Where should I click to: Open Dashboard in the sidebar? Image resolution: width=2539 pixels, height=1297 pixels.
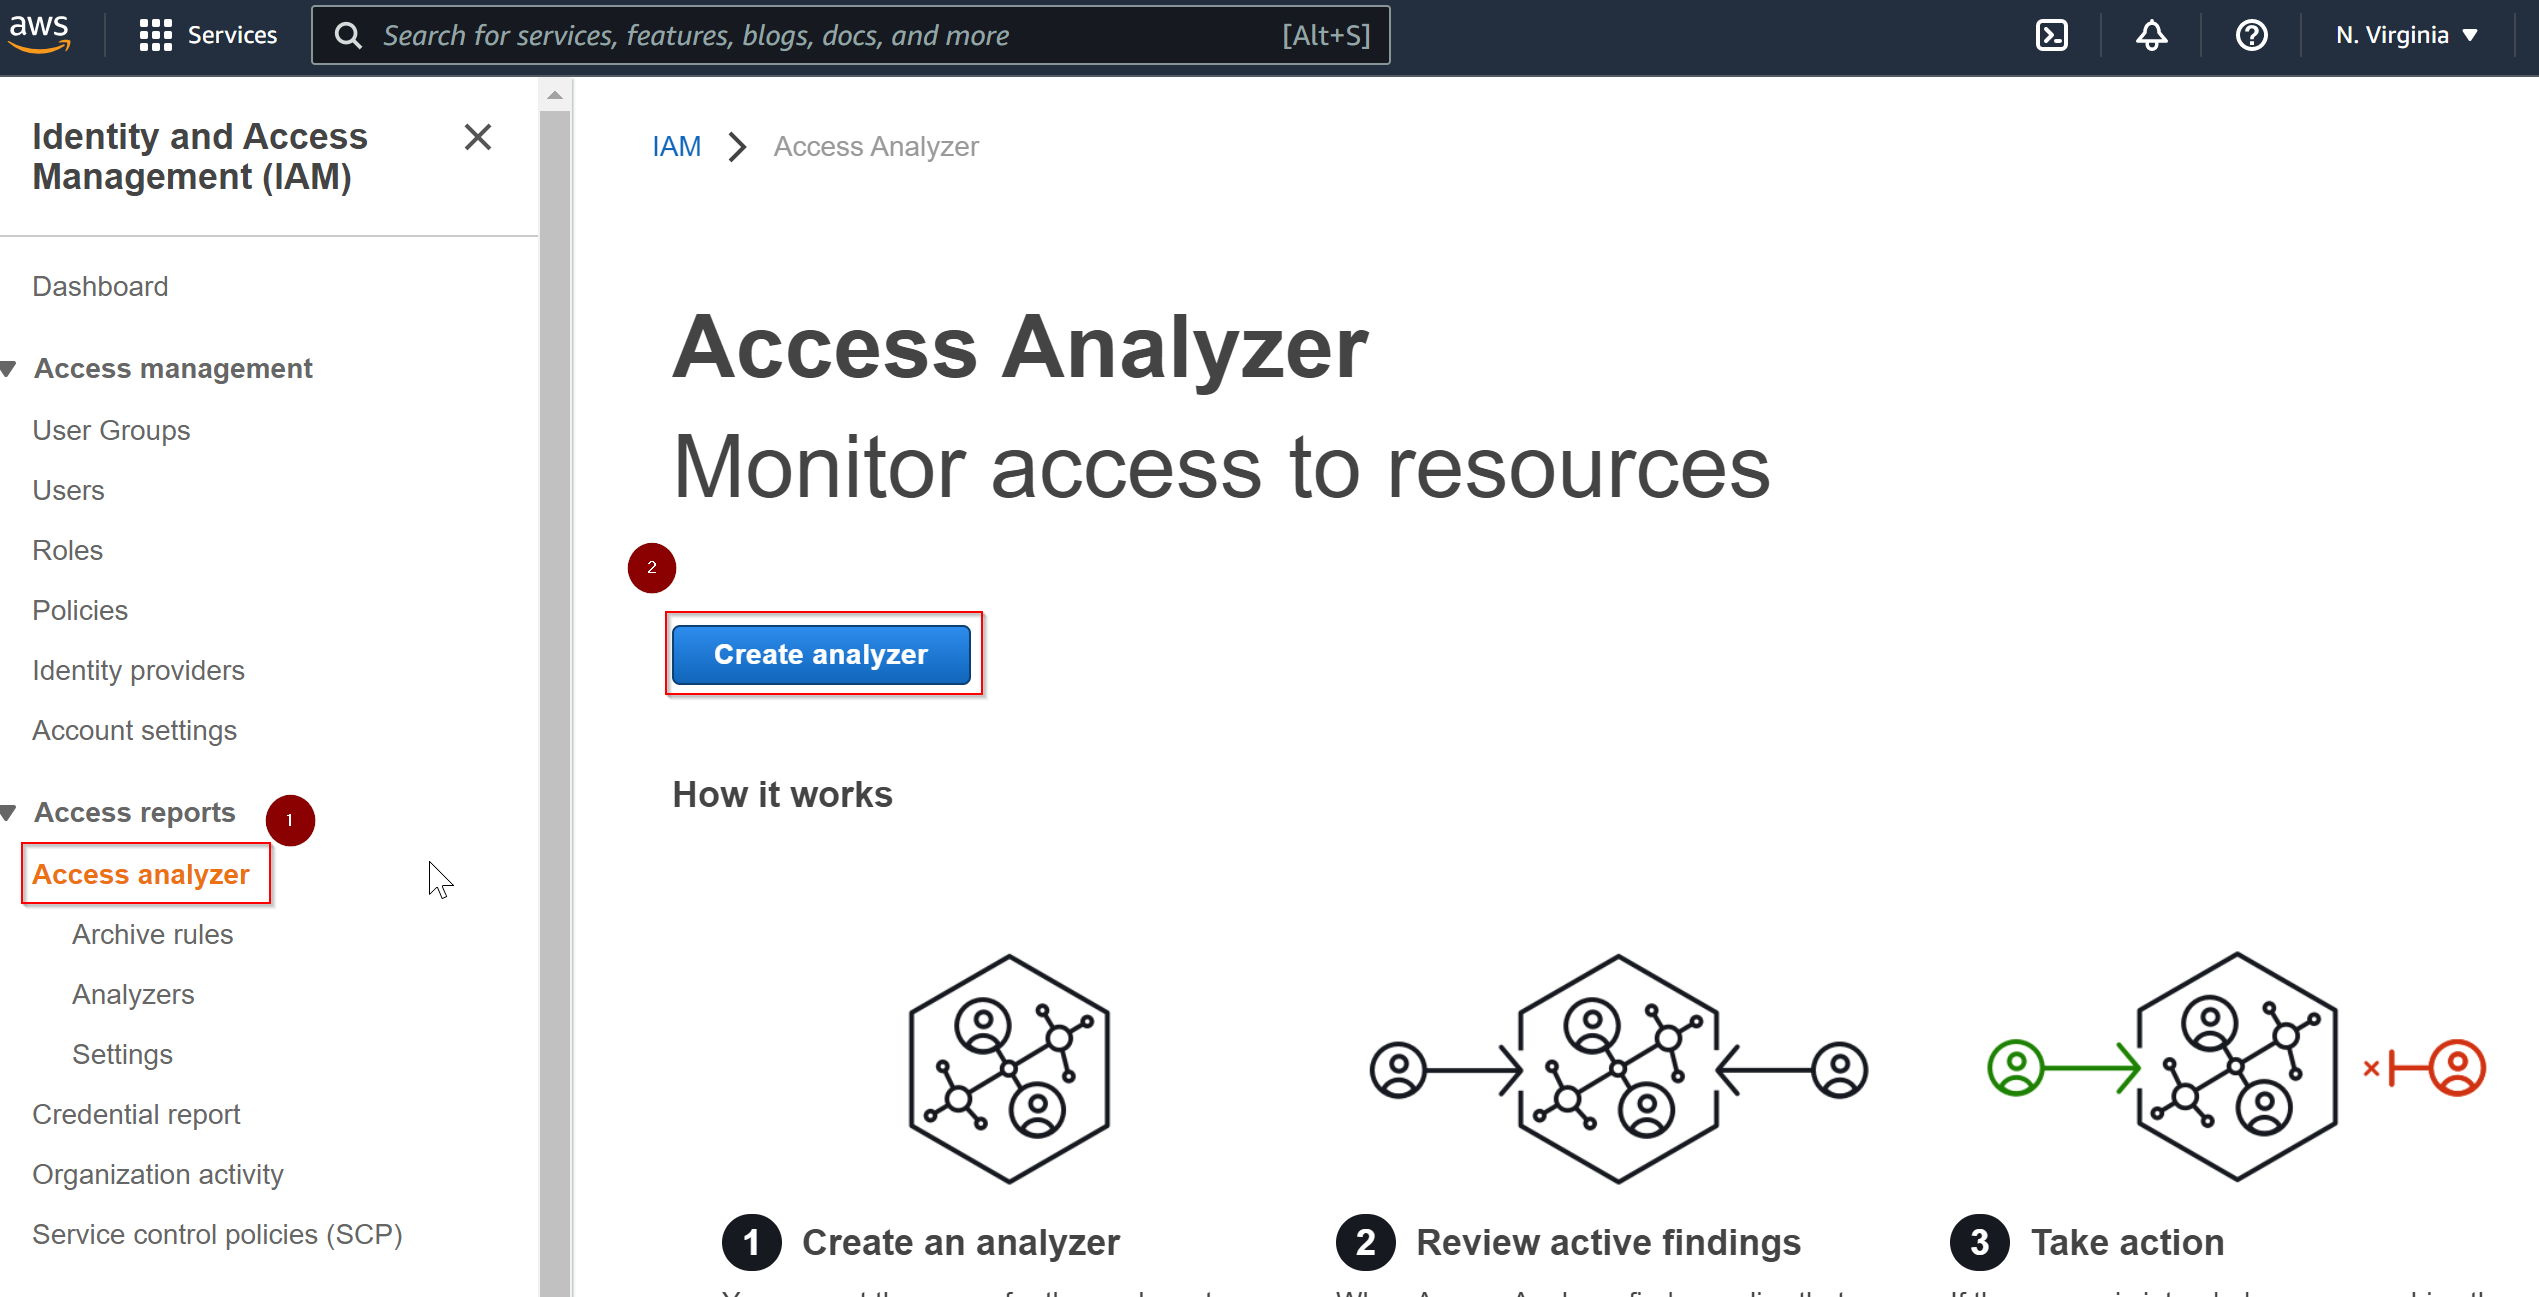point(100,287)
